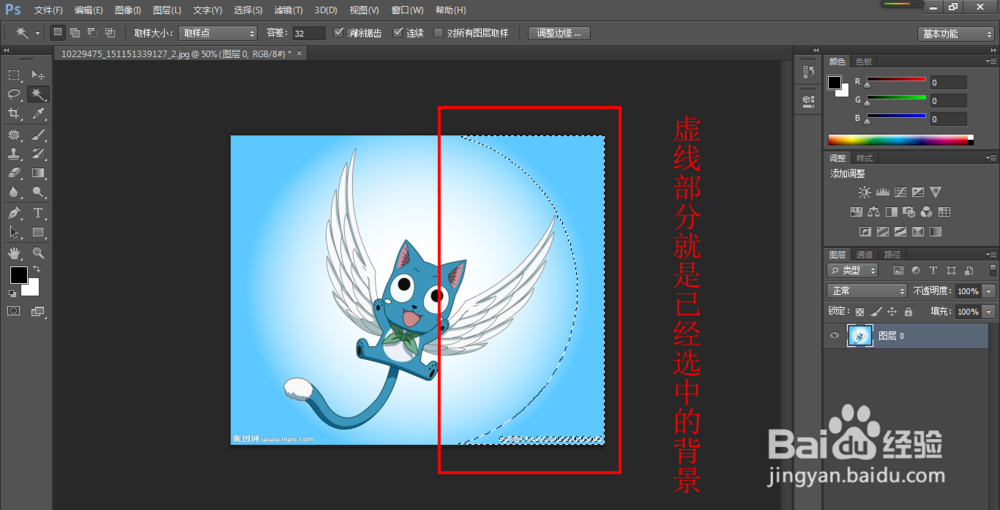Screen dimensions: 1000x510
Task: Add a Levels adjustment
Action: [x=883, y=192]
